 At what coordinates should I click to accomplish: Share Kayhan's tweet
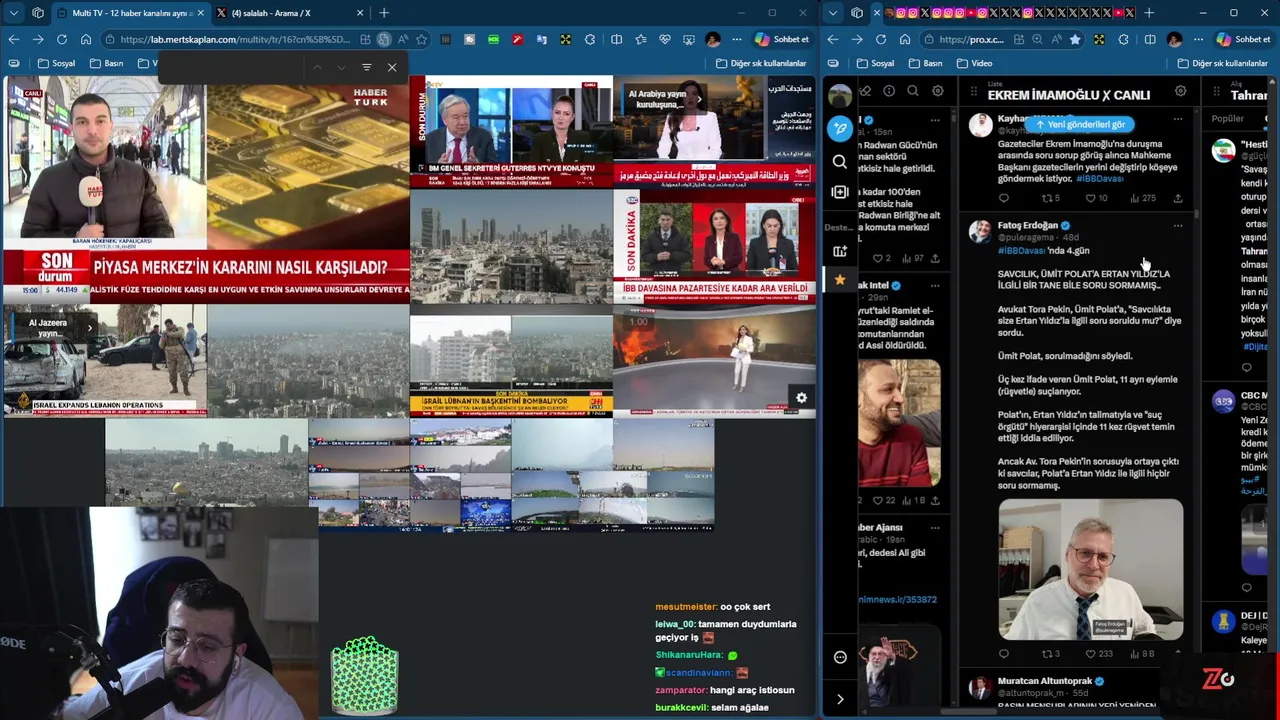click(1178, 198)
